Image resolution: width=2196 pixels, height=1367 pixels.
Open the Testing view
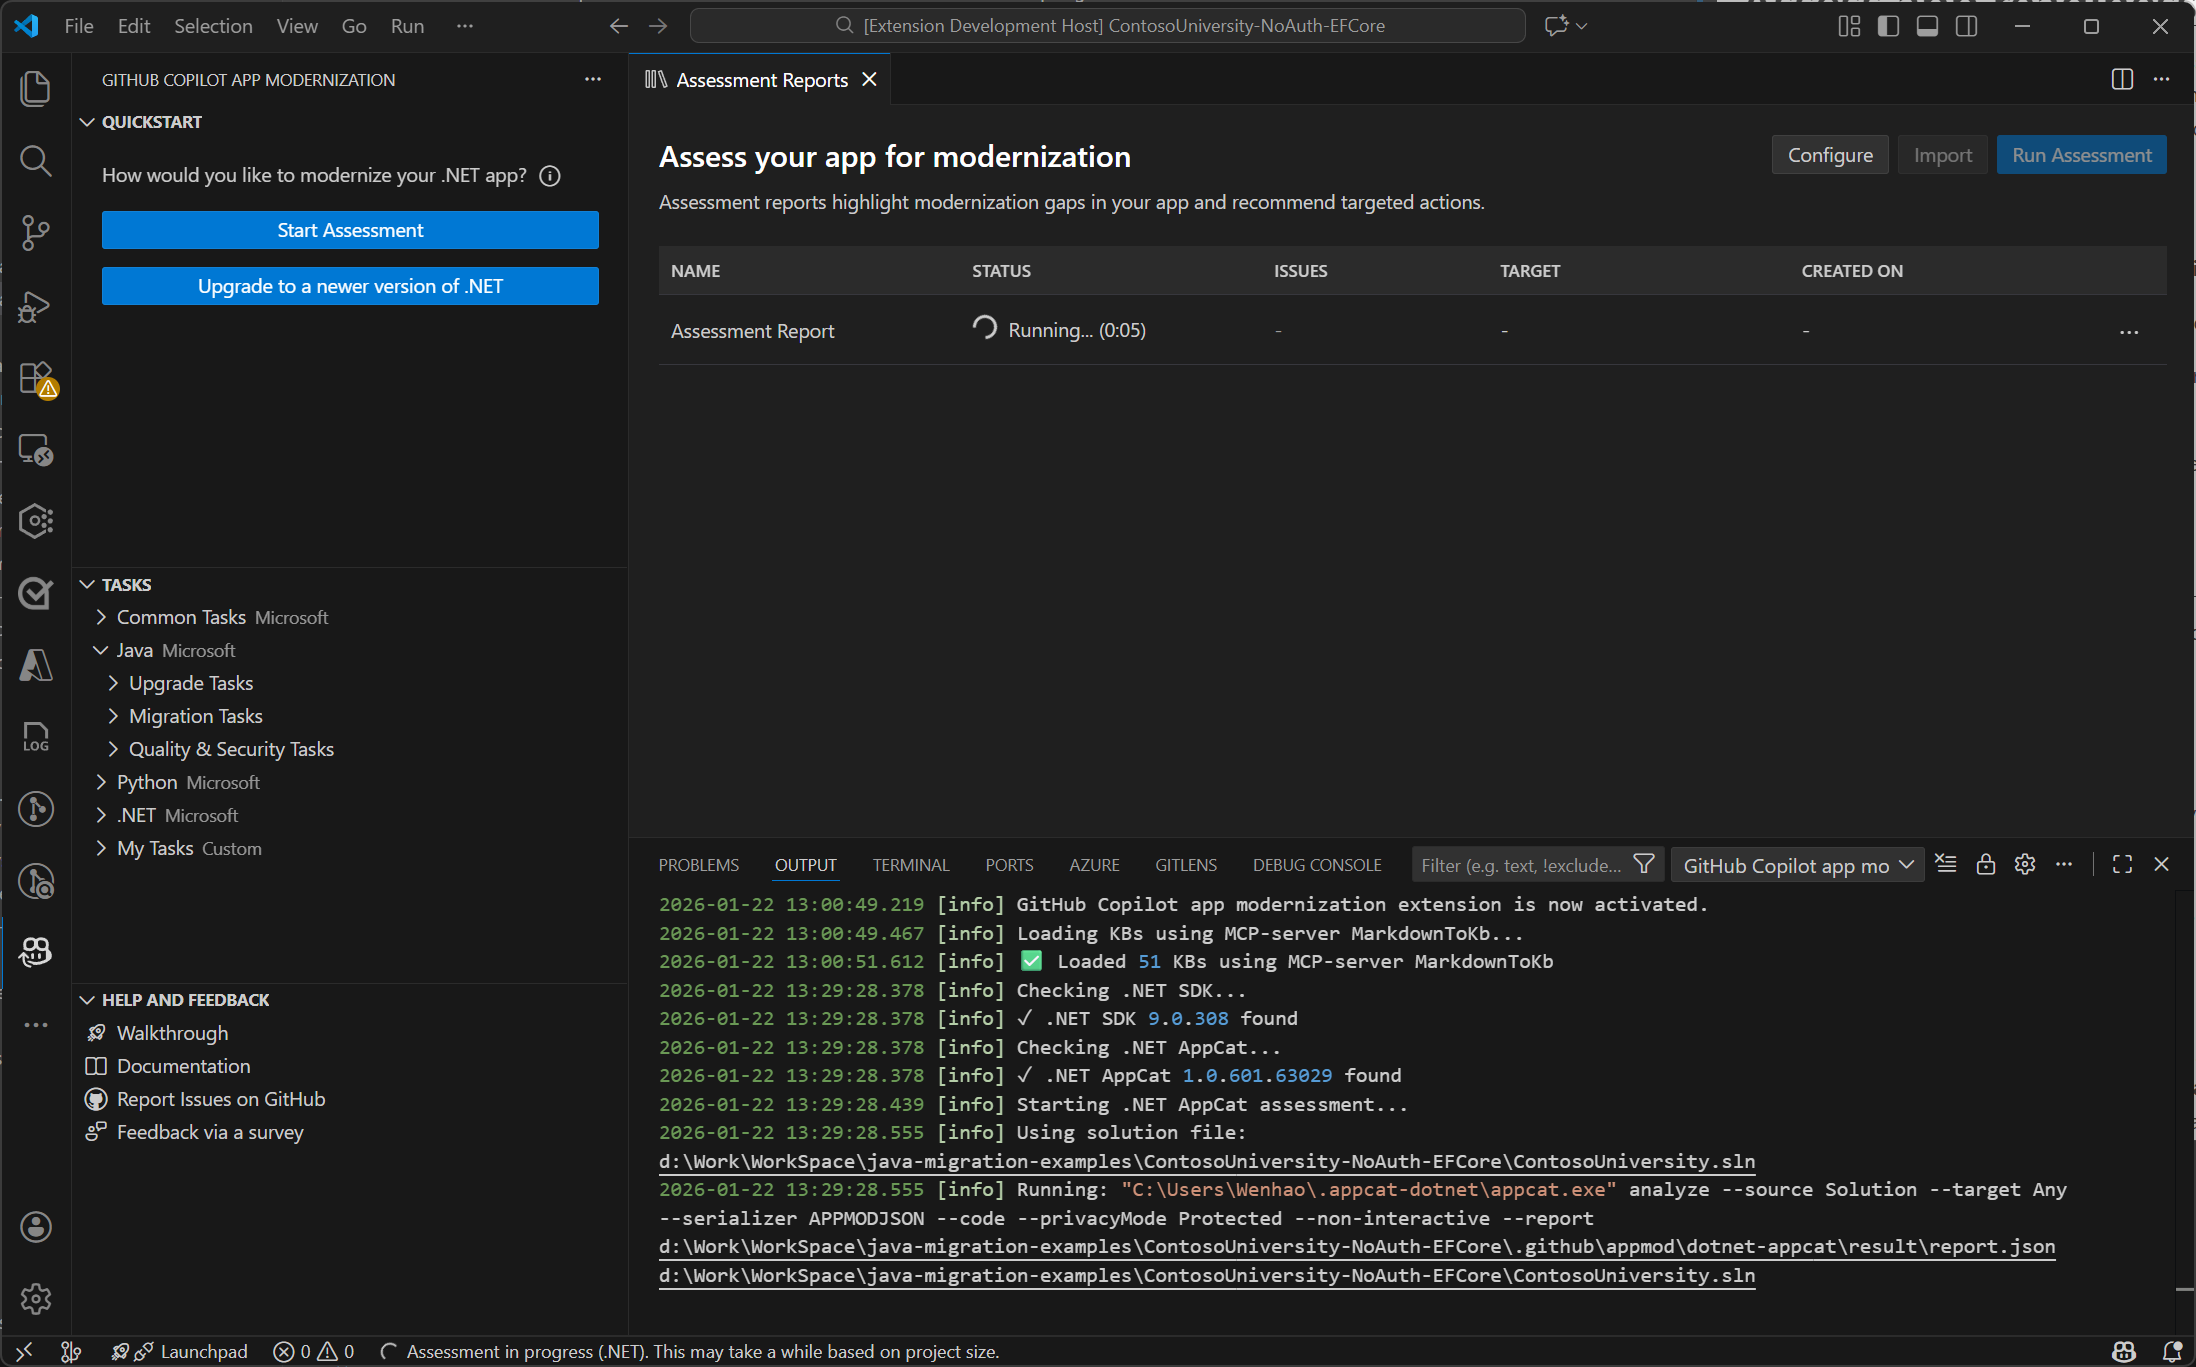pos(35,593)
